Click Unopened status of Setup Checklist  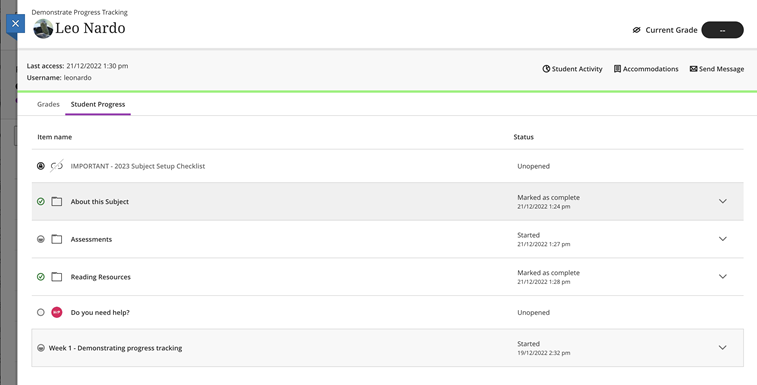pos(533,166)
